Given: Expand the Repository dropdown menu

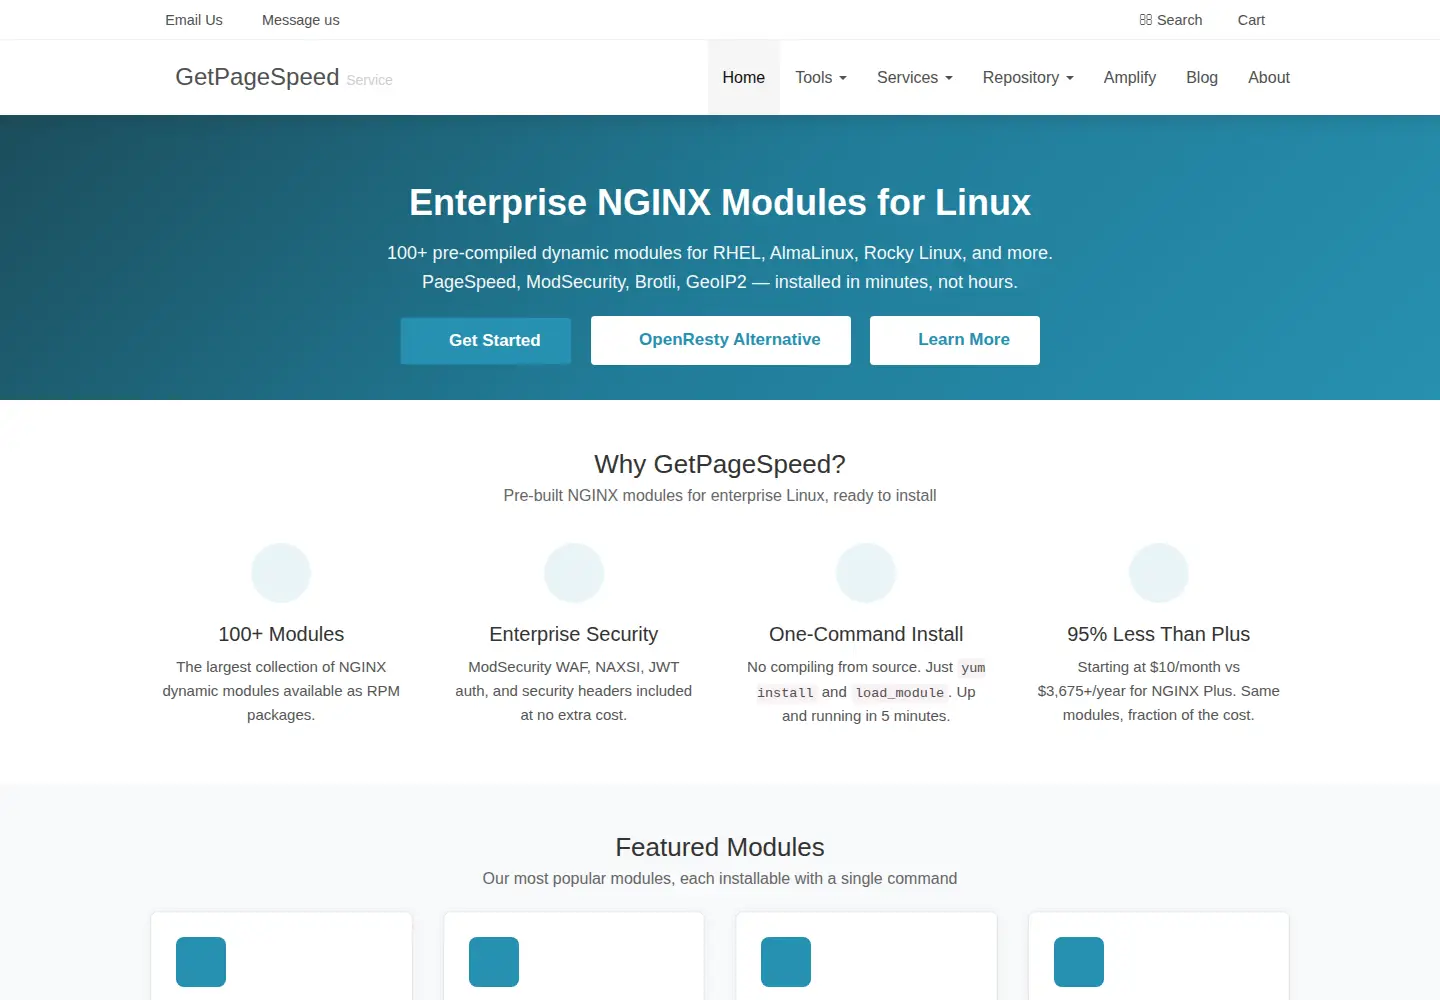Looking at the screenshot, I should tap(1028, 77).
